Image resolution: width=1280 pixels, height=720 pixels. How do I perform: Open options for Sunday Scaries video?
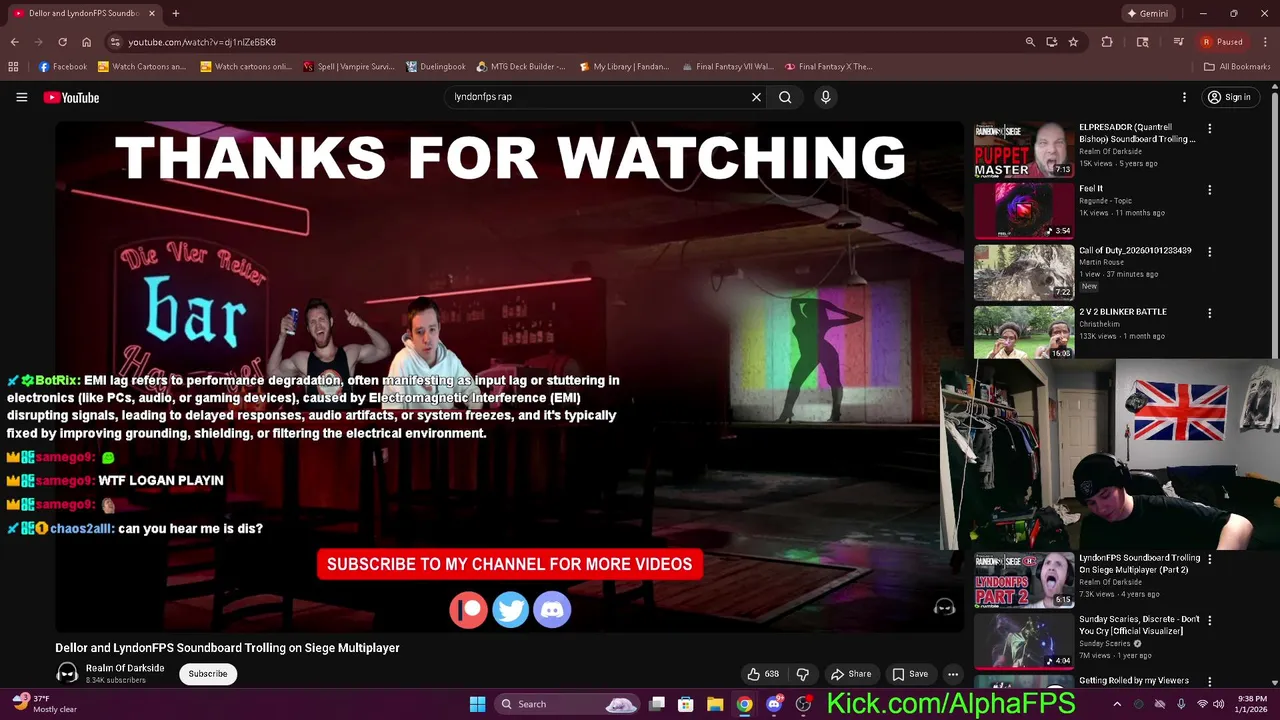(1209, 620)
